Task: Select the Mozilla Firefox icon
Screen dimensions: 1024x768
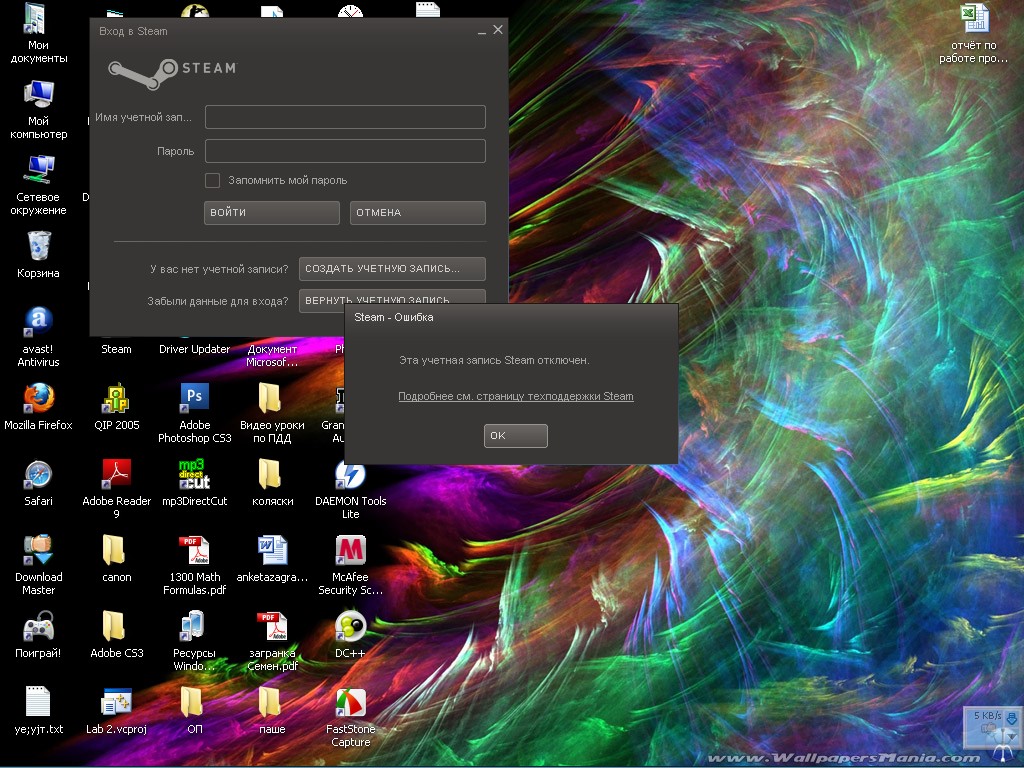Action: [x=38, y=406]
